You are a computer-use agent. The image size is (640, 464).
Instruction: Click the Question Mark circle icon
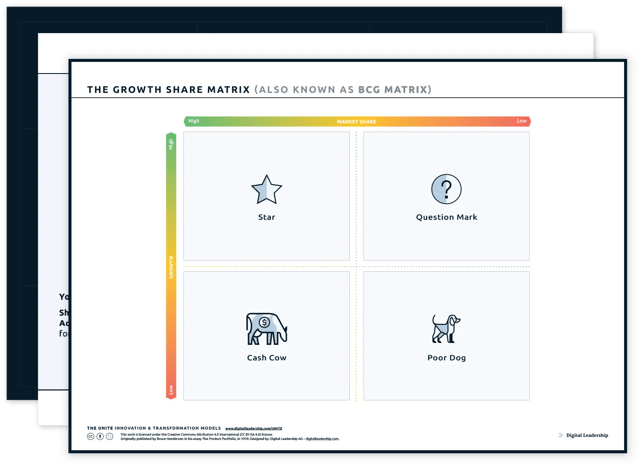(x=446, y=189)
